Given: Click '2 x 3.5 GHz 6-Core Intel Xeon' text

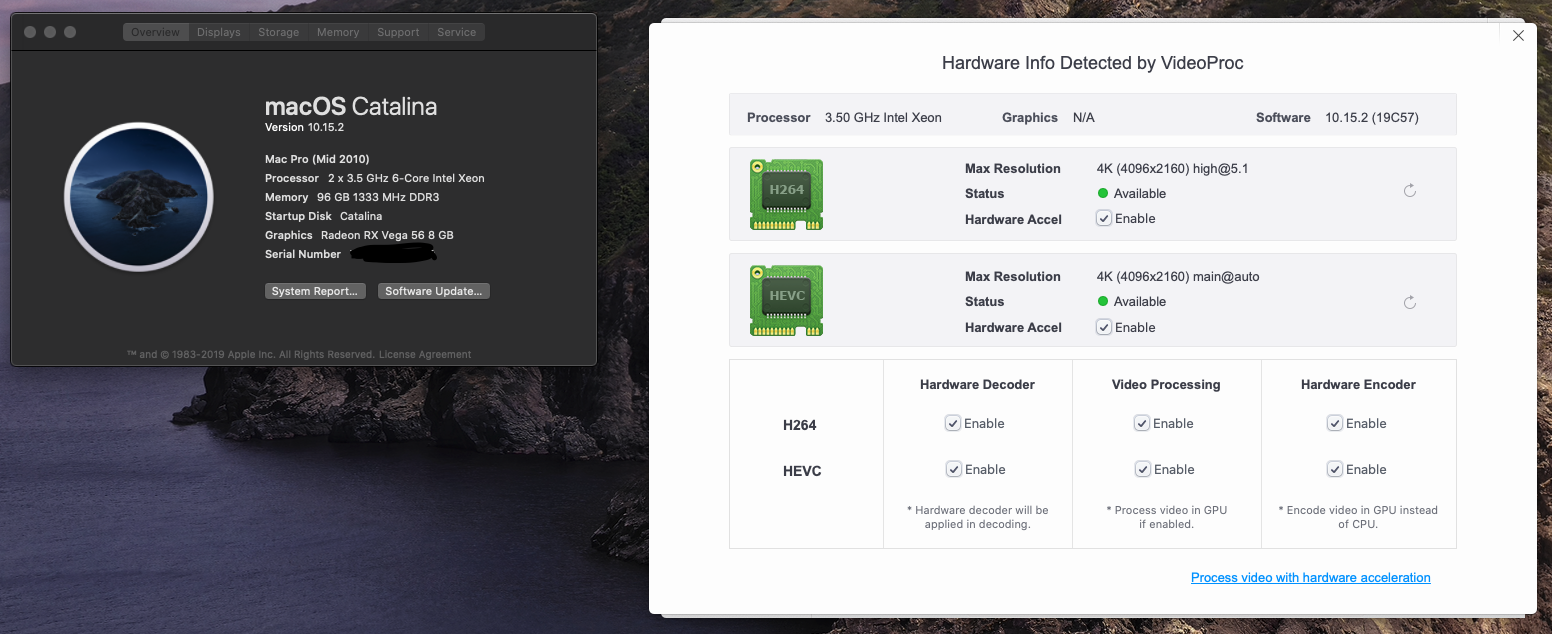Looking at the screenshot, I should (406, 178).
